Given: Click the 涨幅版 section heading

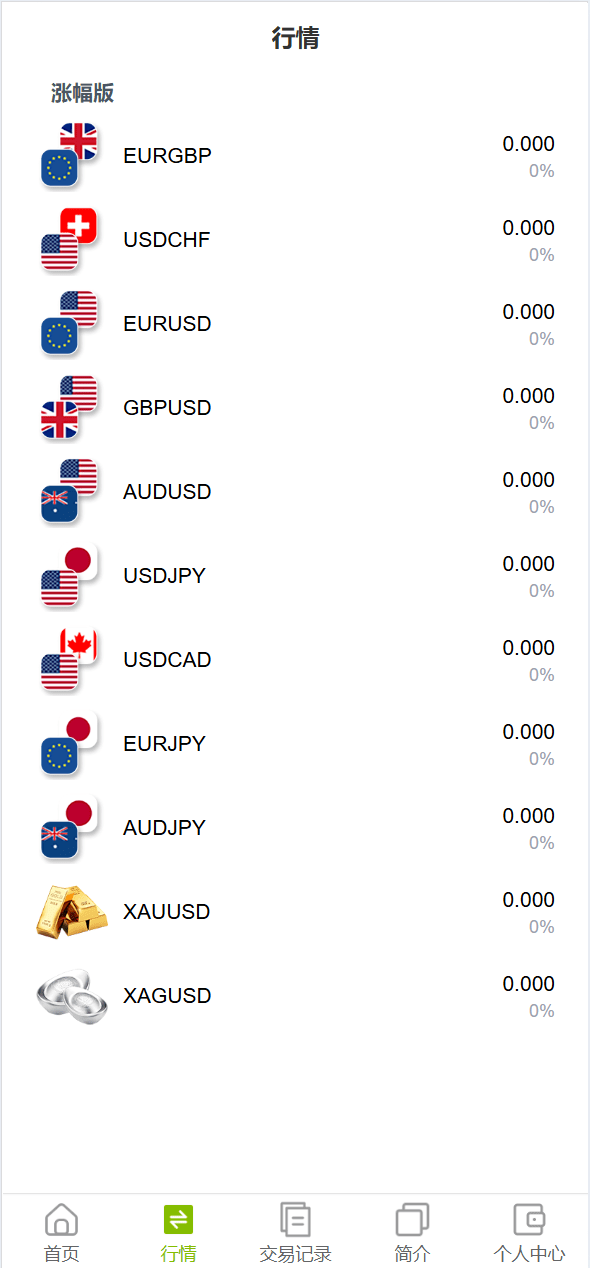Looking at the screenshot, I should click(82, 93).
